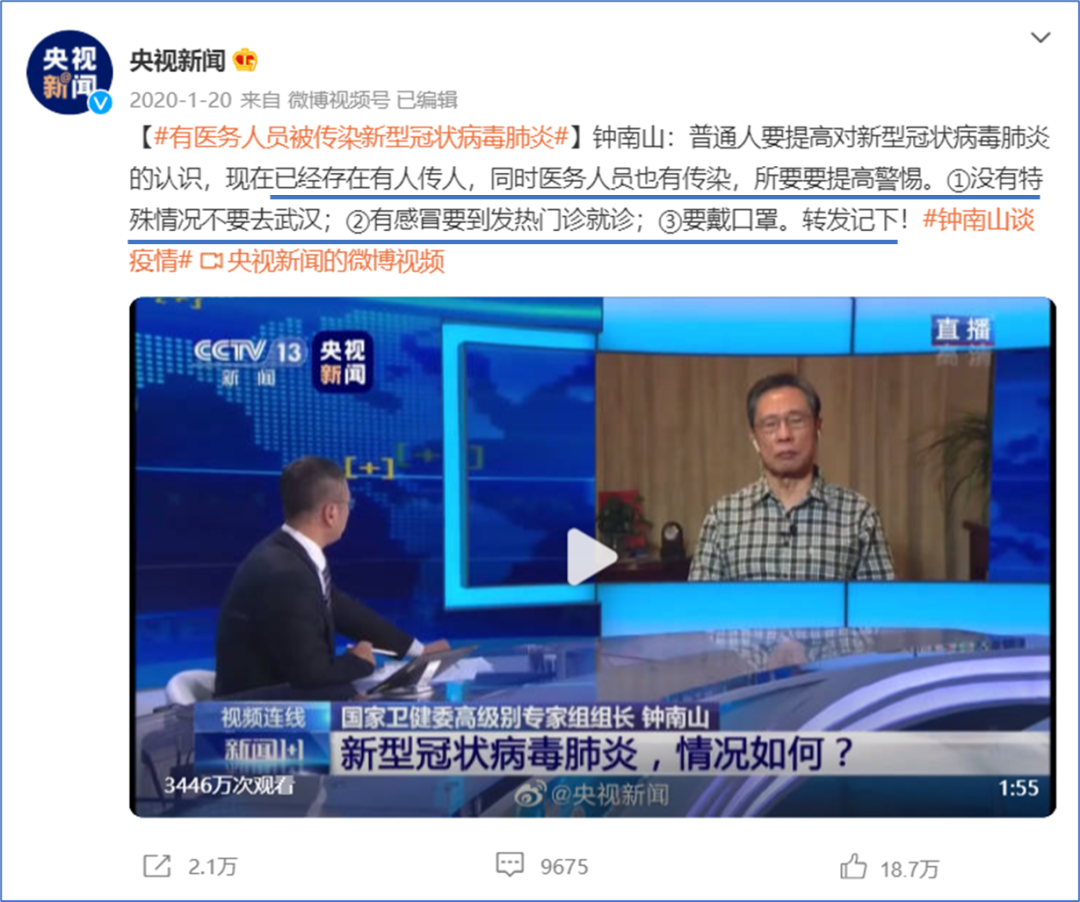
Task: Click the crown membership icon beside 央视新闻
Action: pyautogui.click(x=245, y=61)
